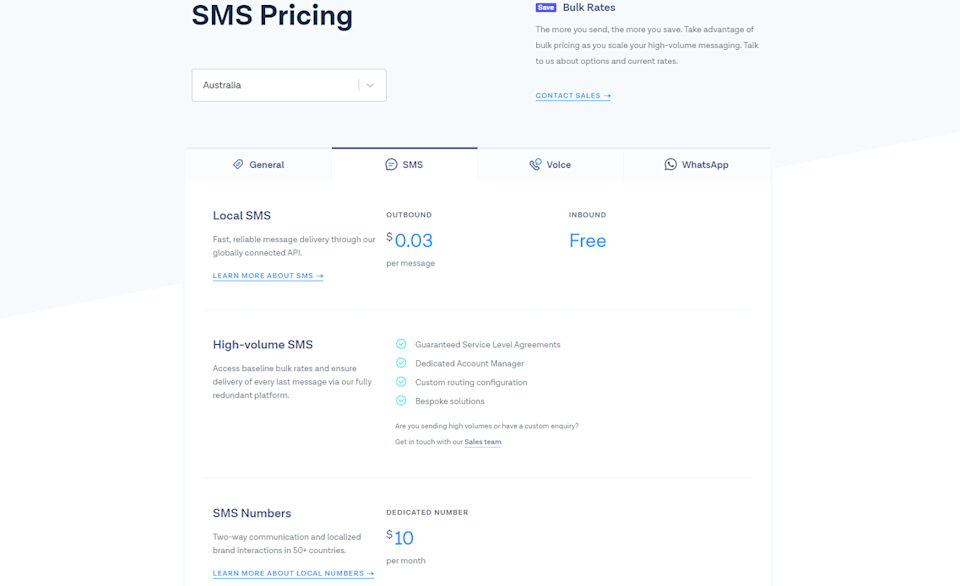Switch to the Voice tab

550,165
